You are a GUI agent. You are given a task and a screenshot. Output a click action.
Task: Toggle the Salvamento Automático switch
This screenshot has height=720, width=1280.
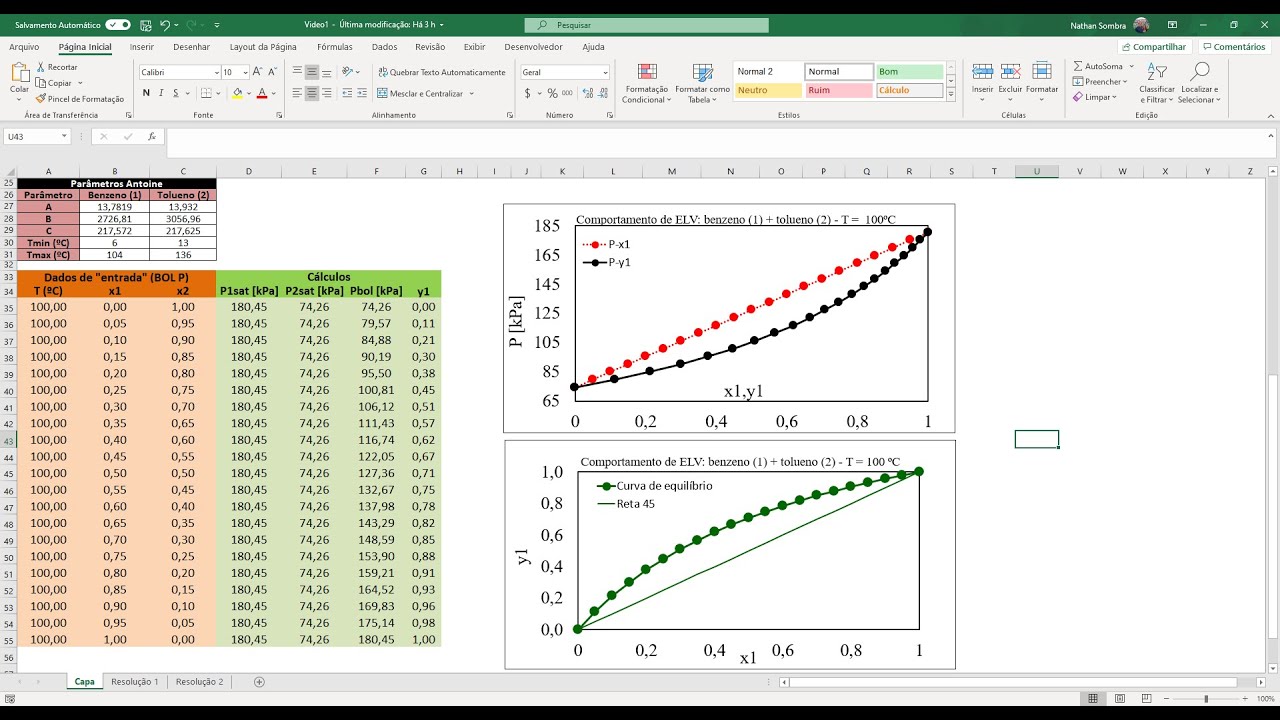point(118,24)
